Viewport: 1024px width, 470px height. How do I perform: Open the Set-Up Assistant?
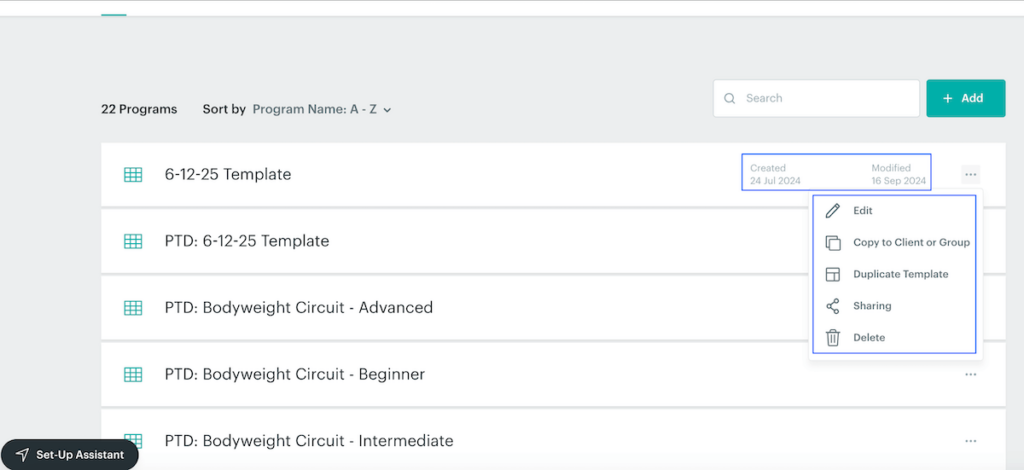tap(70, 454)
